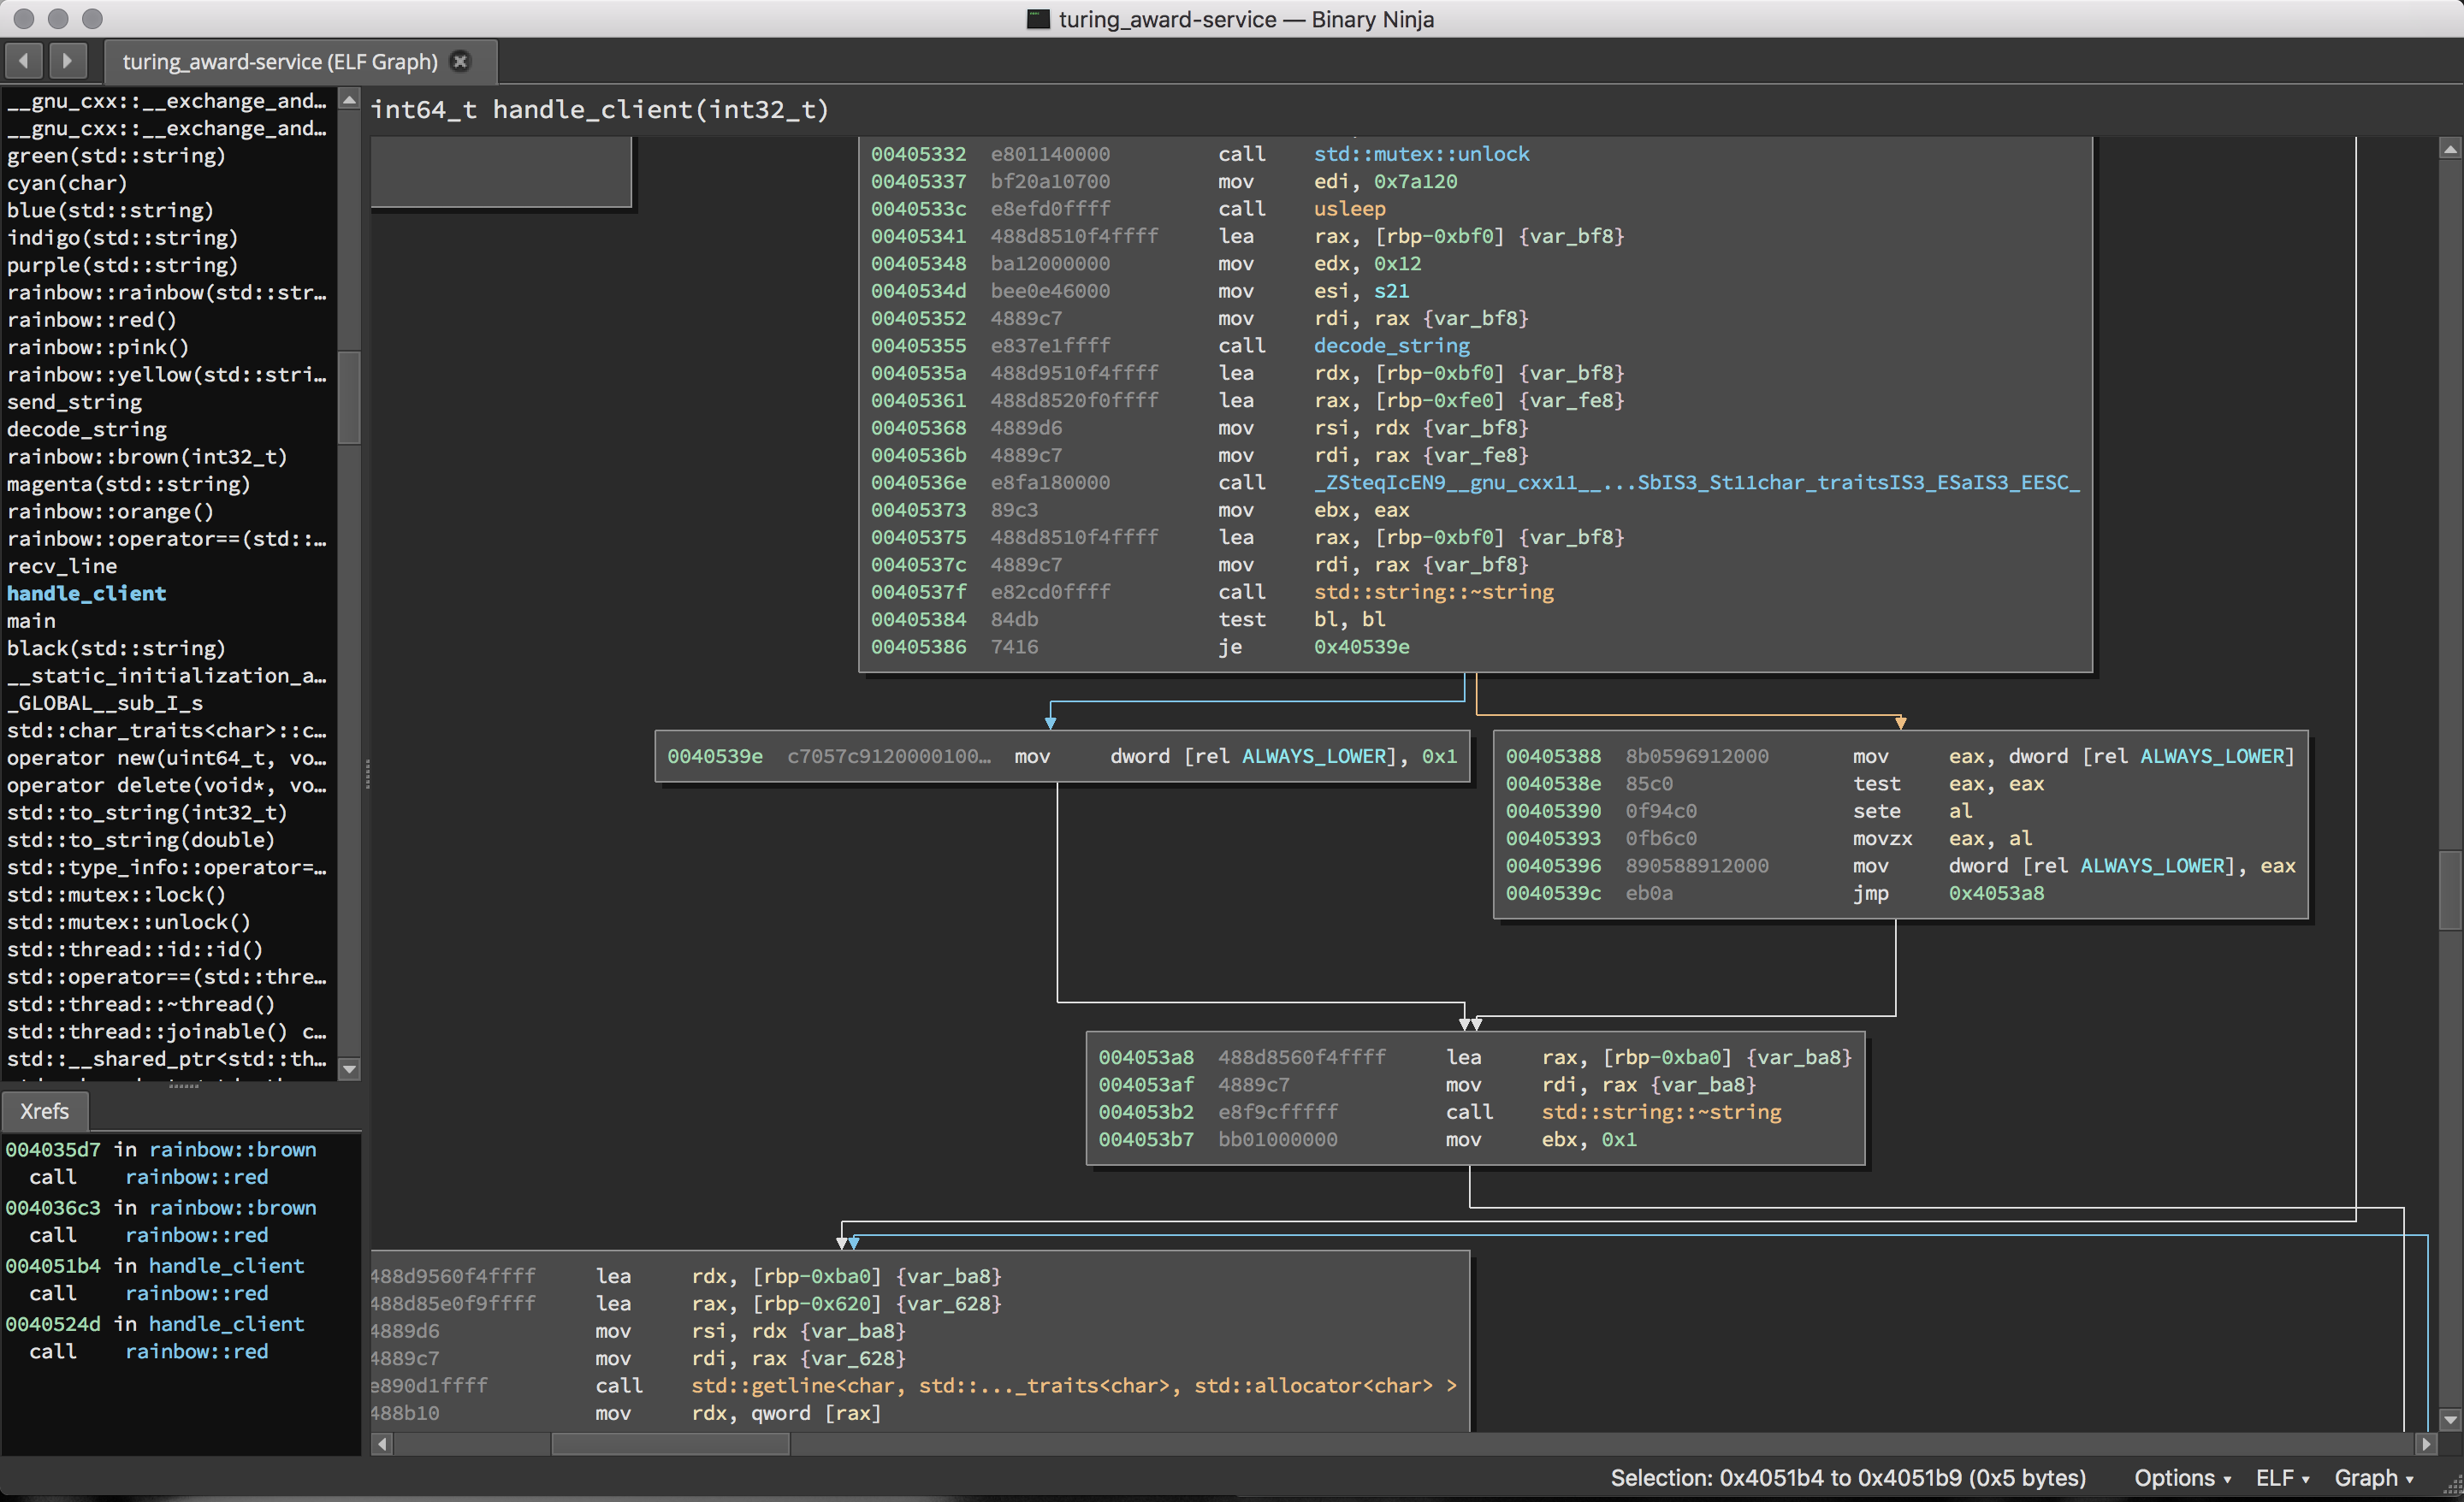
Task: Select the turing_award-service (ELF Graph) tab
Action: pos(280,62)
